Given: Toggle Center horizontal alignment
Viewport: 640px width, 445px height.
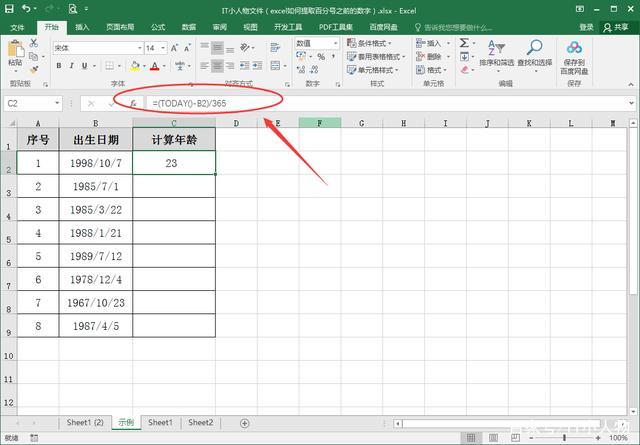Looking at the screenshot, I should 218,65.
